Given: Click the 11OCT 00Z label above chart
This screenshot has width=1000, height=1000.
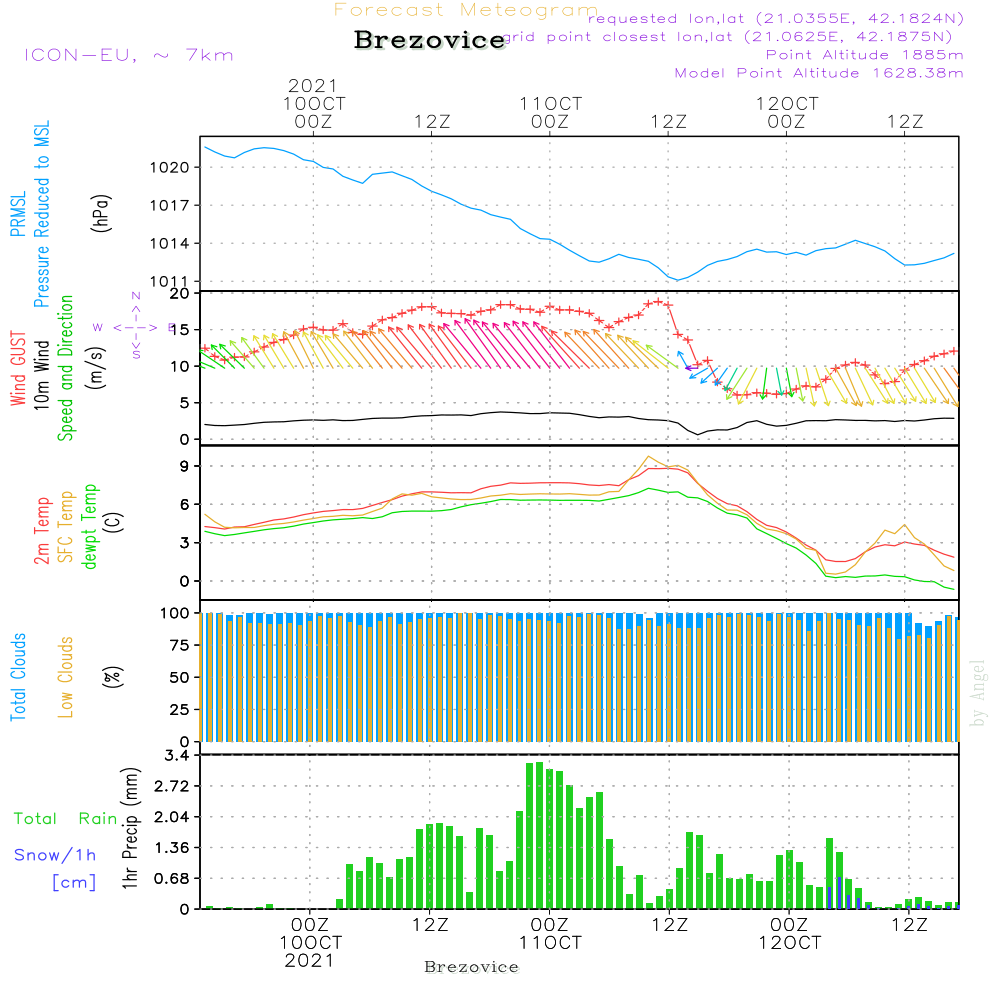Looking at the screenshot, I should pos(550,112).
